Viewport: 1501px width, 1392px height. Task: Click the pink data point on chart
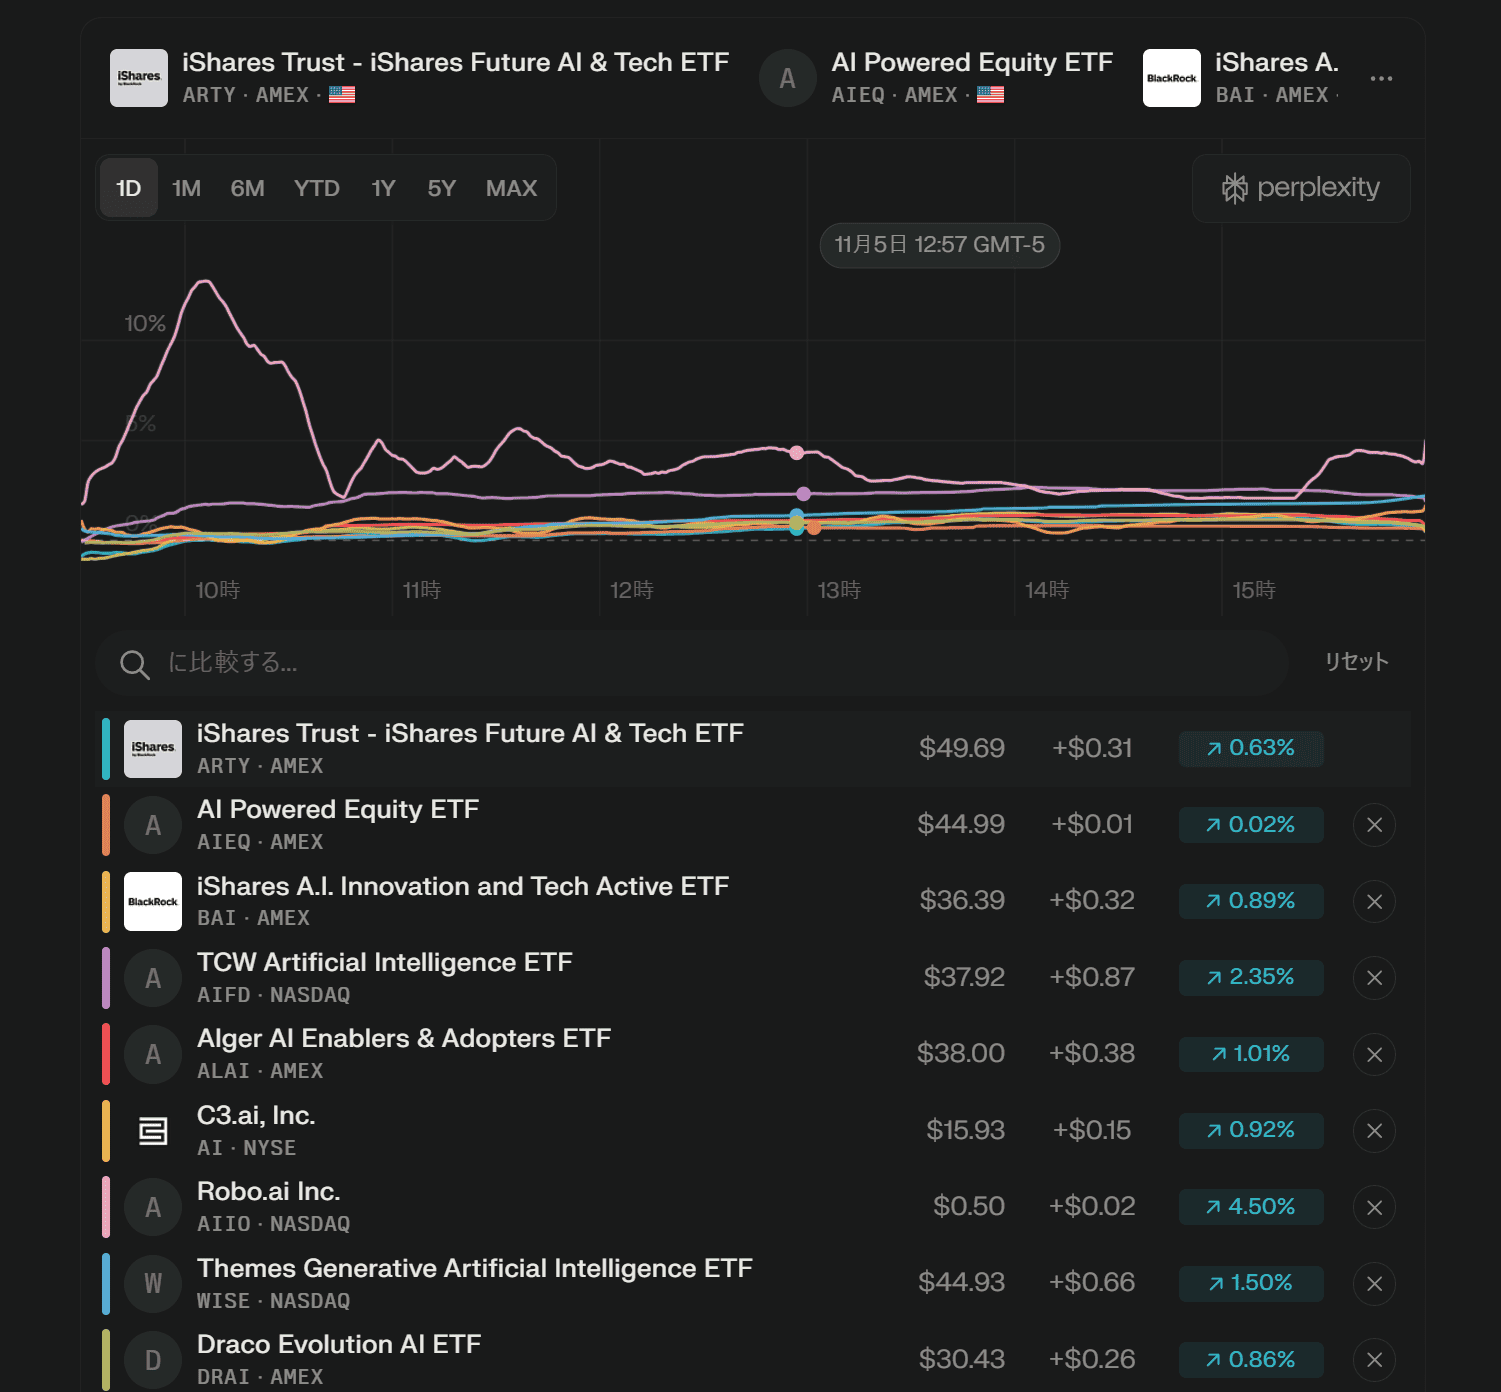796,453
